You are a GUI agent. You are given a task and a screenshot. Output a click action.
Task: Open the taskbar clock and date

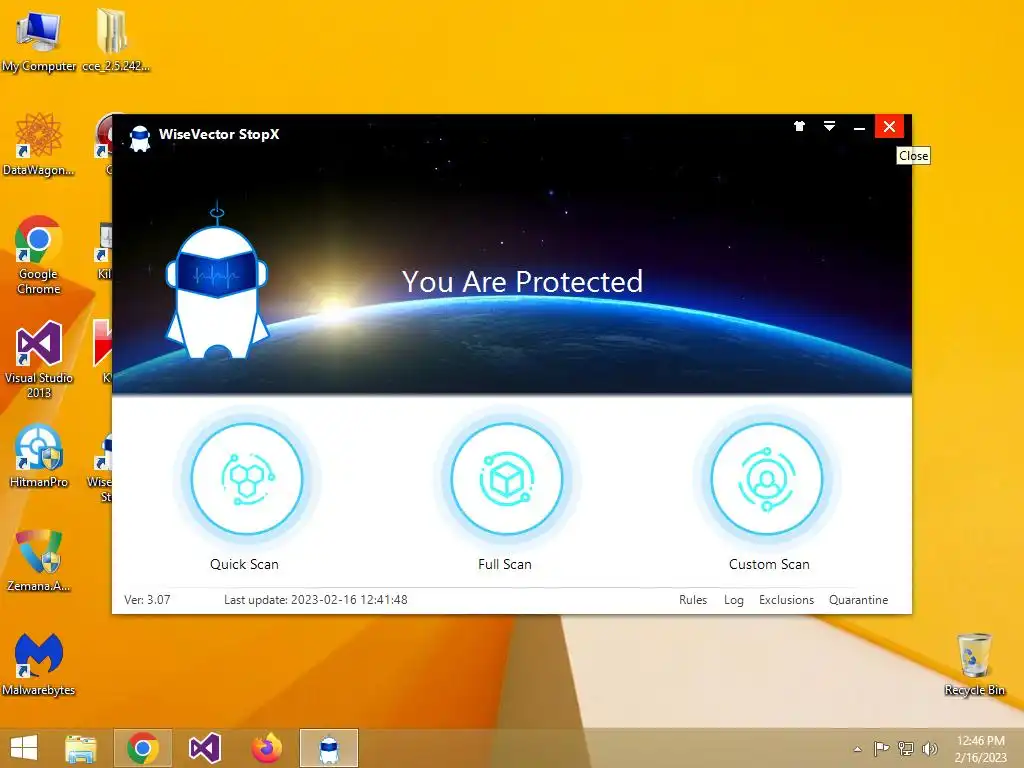click(980, 749)
